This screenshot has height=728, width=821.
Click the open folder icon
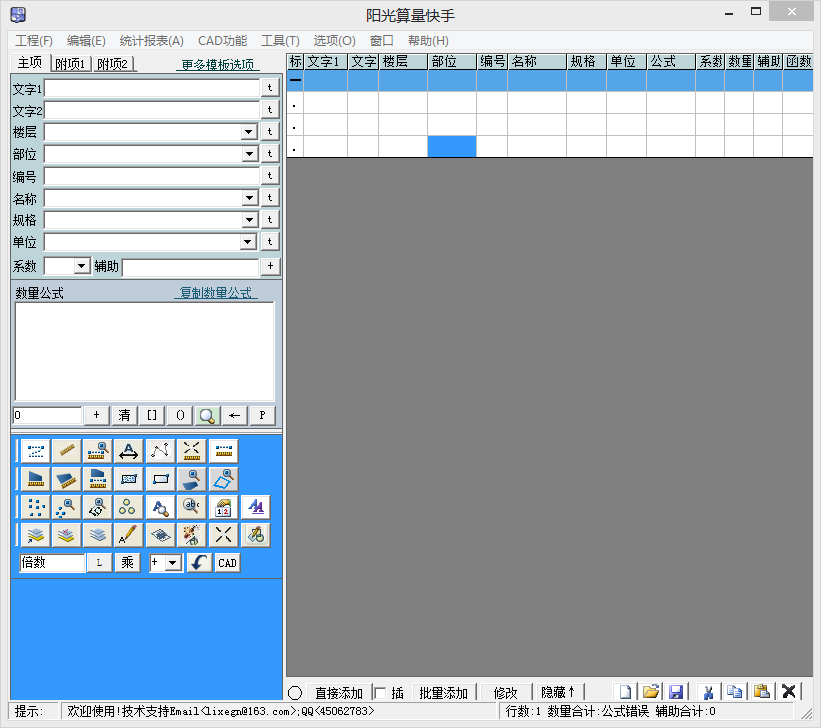point(651,692)
